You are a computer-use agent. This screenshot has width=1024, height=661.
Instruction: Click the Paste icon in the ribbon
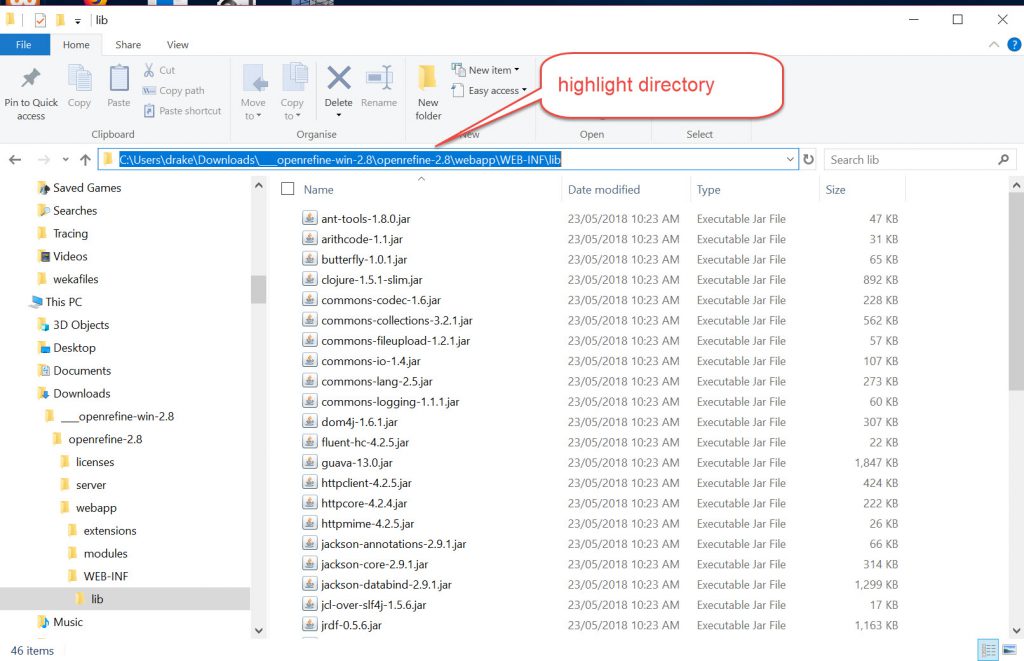tap(119, 81)
